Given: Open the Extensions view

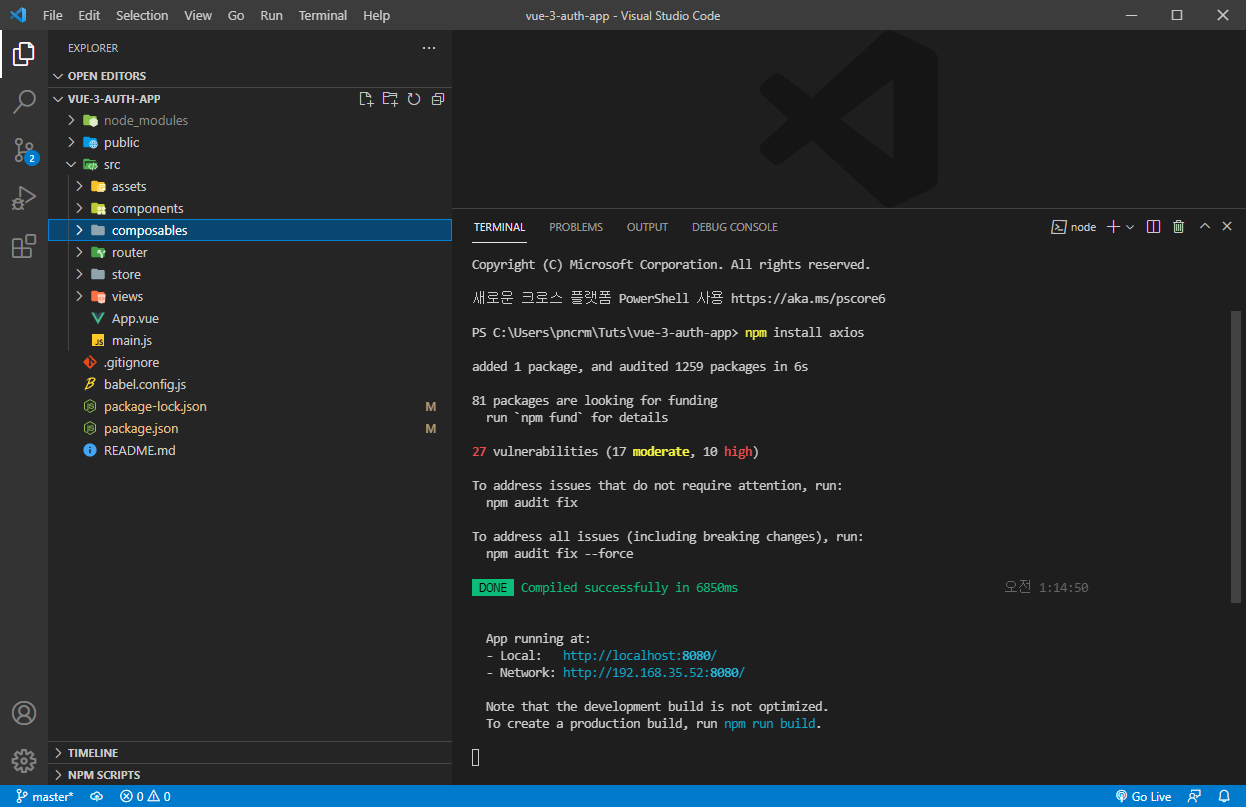Looking at the screenshot, I should click(24, 246).
